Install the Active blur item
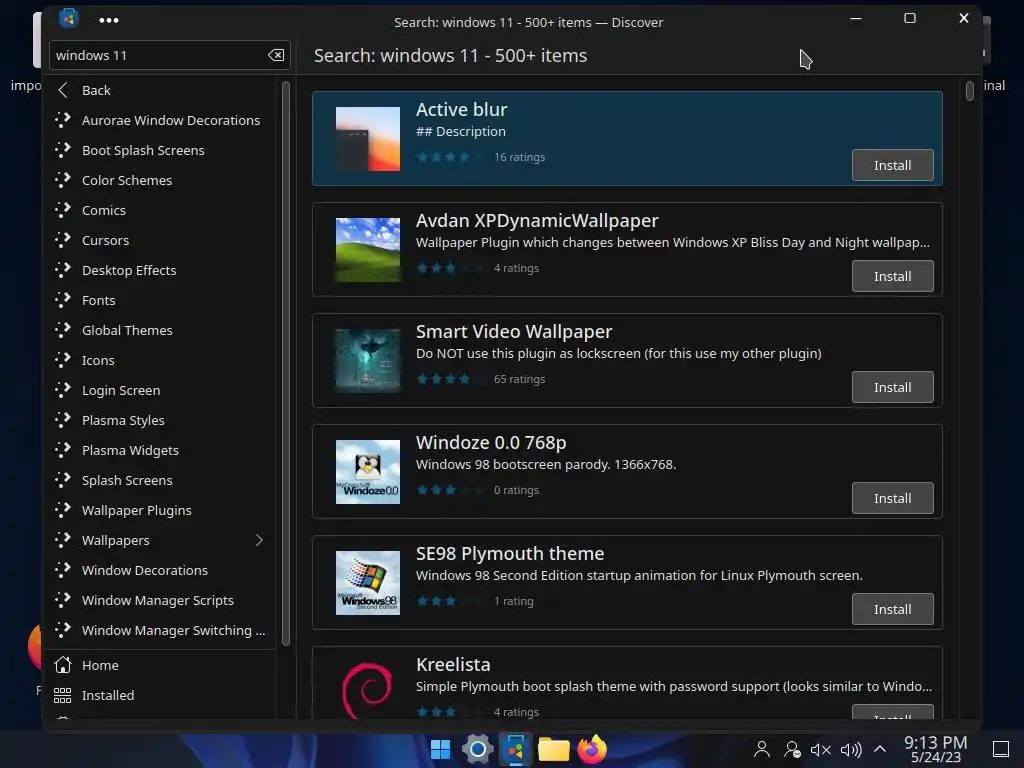 pos(892,165)
